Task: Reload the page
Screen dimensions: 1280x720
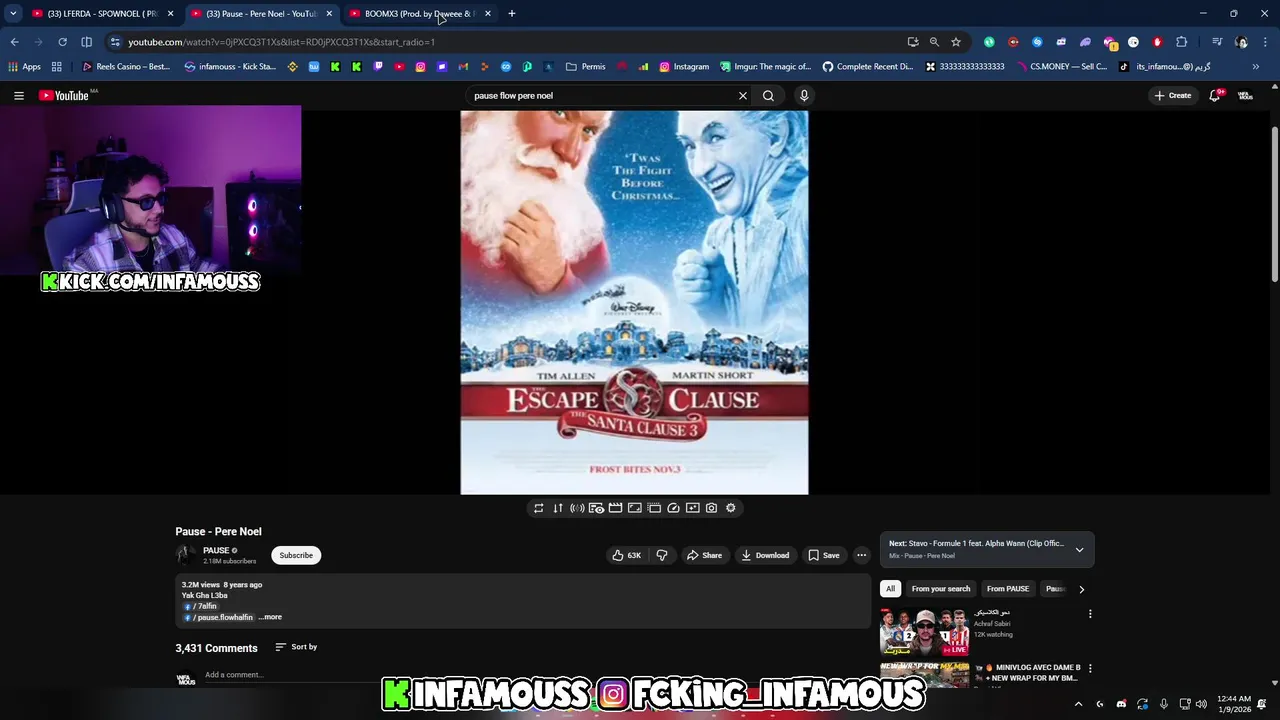Action: click(x=62, y=42)
